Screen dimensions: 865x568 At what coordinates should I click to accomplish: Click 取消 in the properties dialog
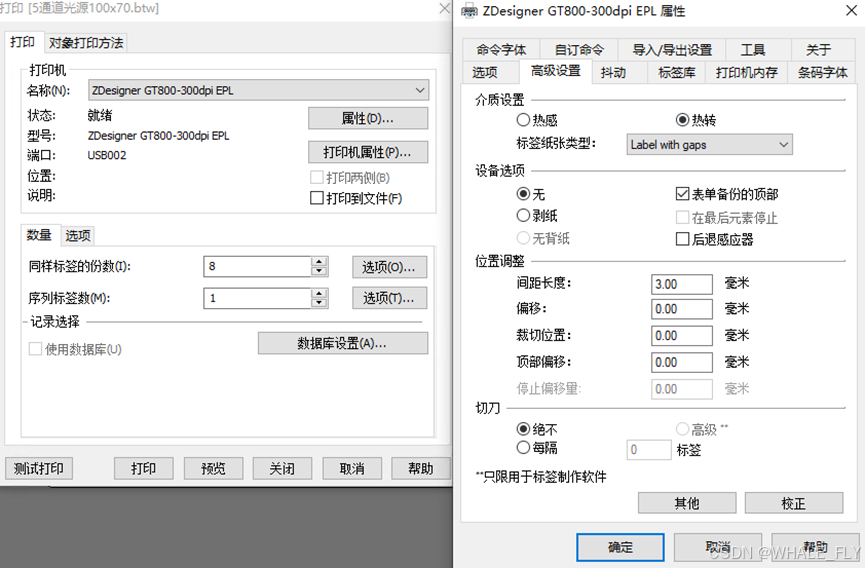point(718,547)
